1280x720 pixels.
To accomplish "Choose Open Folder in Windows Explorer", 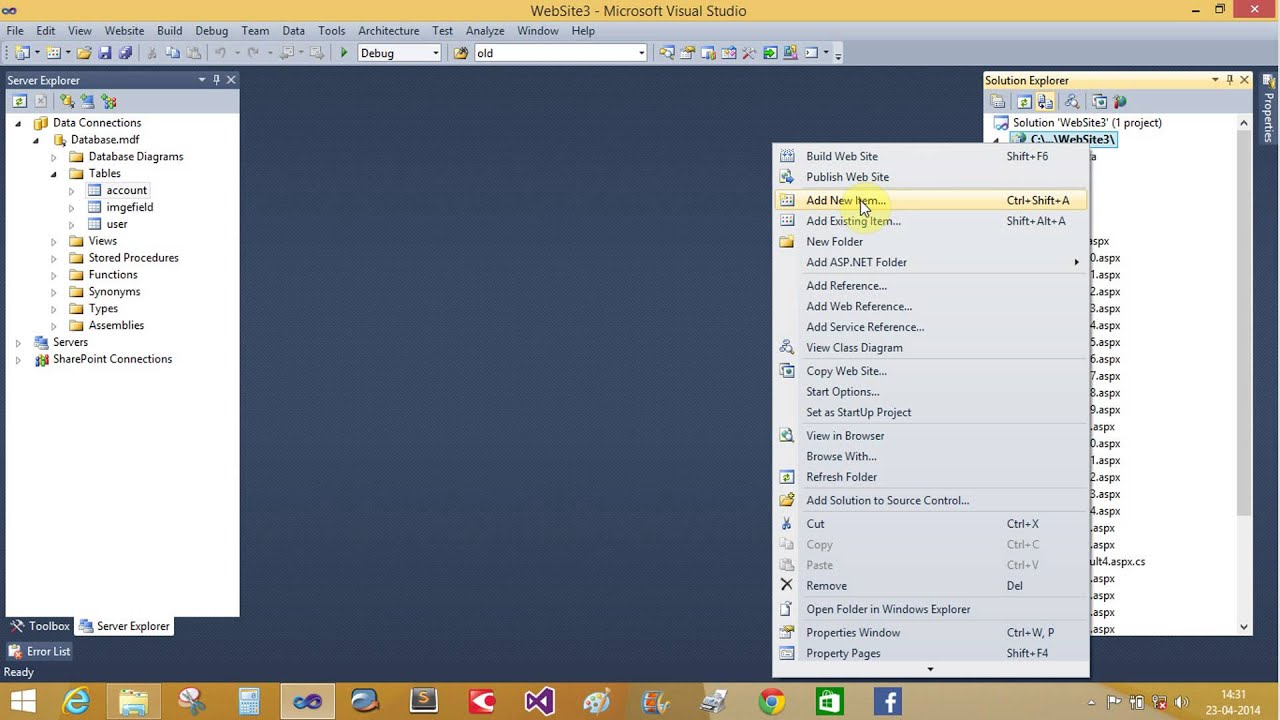I will 931,609.
